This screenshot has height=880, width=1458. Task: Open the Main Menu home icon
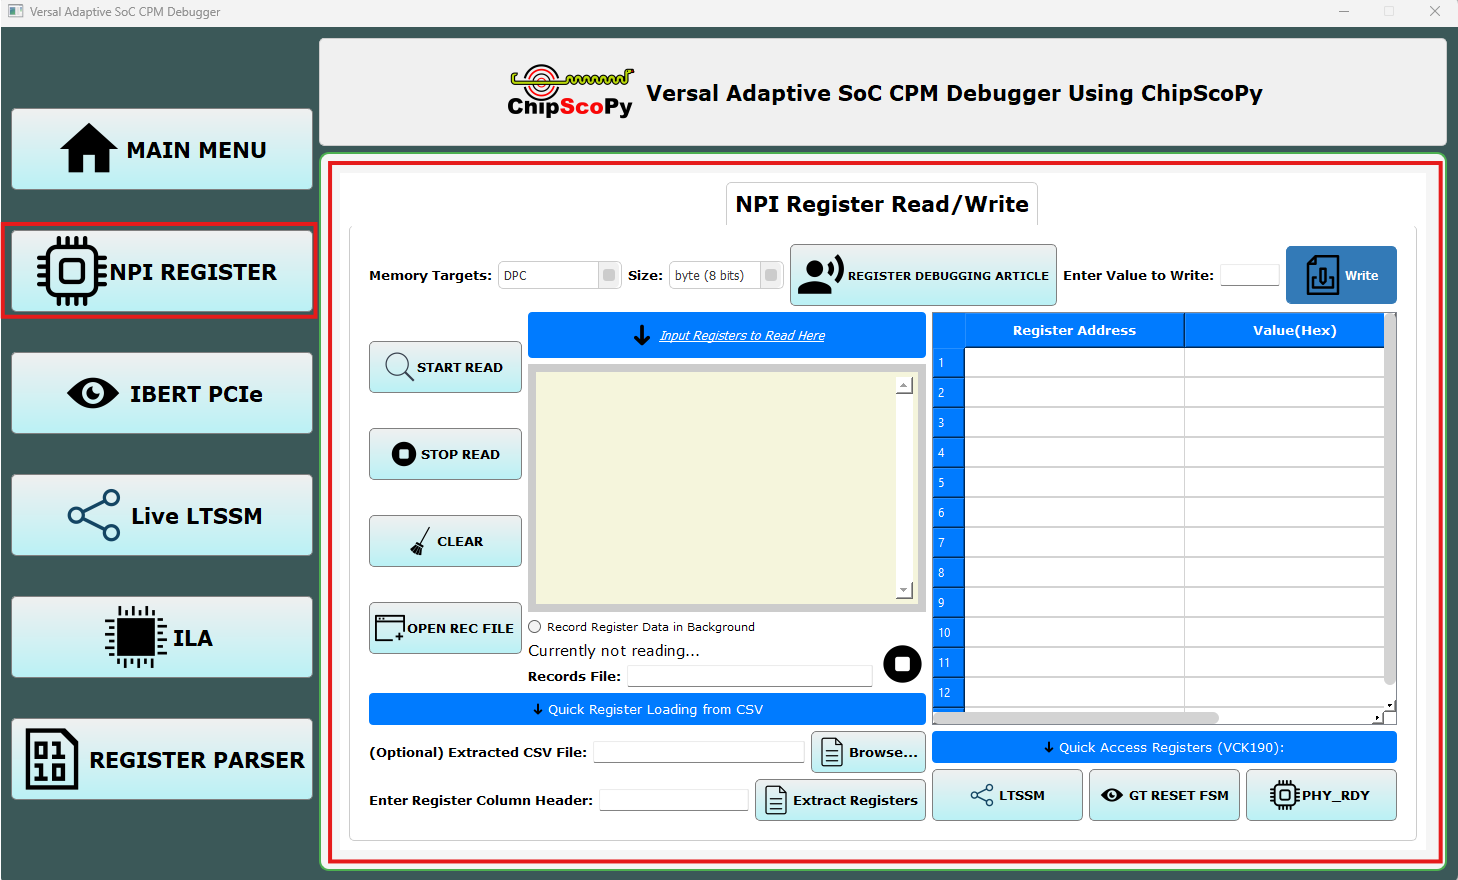[x=90, y=148]
